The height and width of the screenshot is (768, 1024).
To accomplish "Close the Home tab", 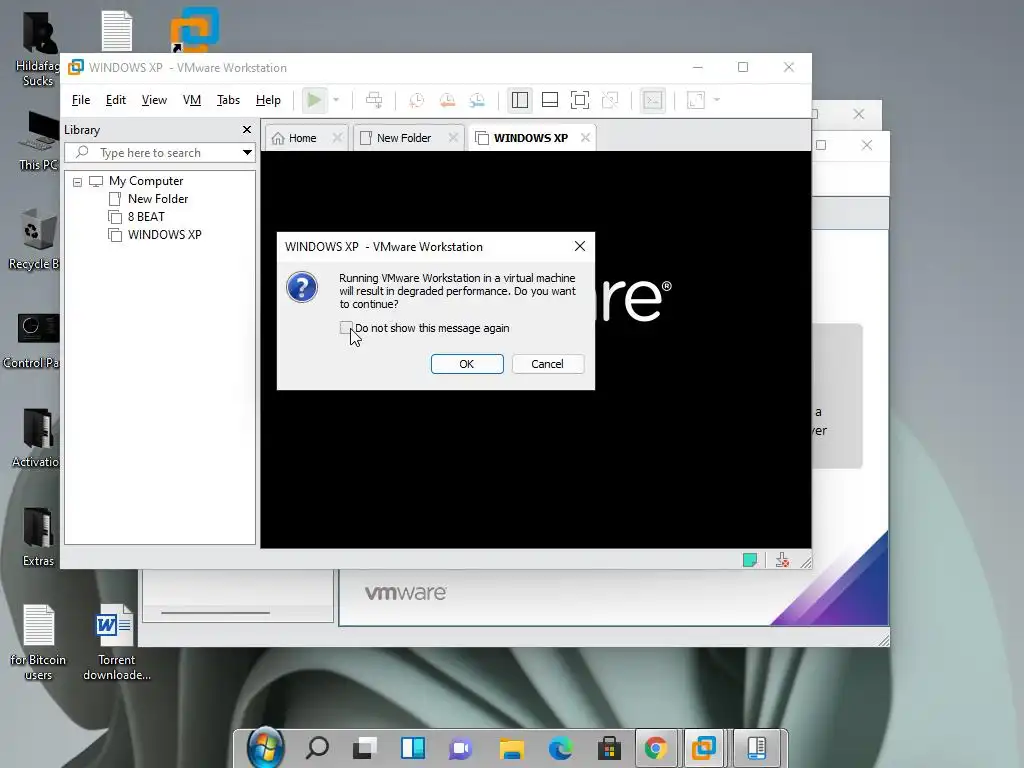I will pyautogui.click(x=337, y=138).
